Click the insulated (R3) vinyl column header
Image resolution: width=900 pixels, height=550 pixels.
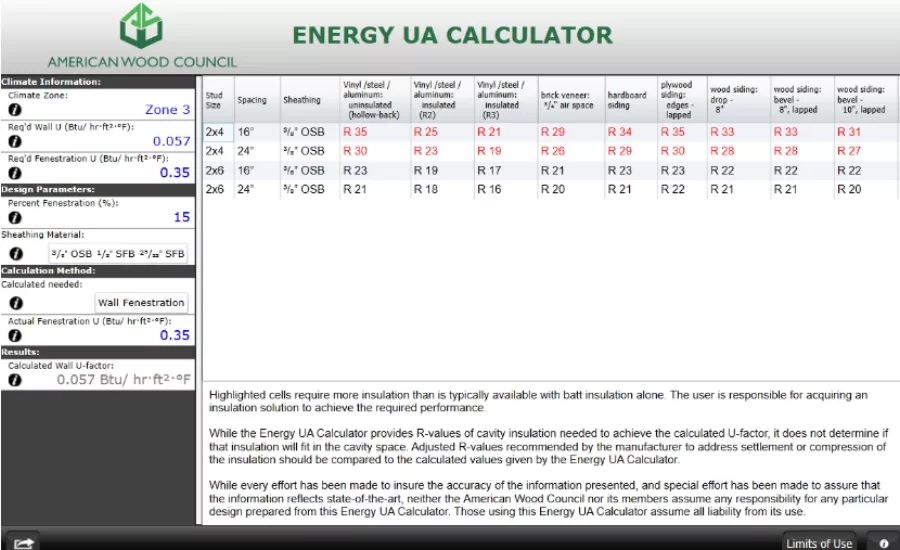click(x=506, y=99)
